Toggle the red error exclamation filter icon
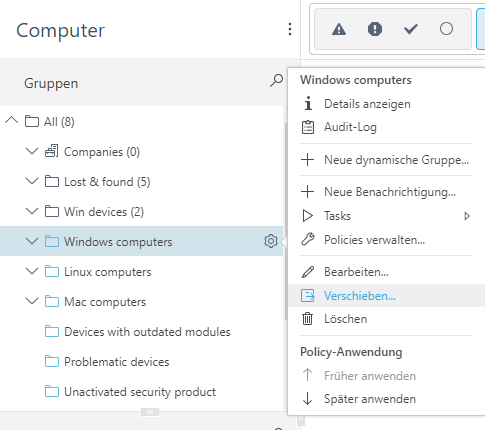 (x=375, y=29)
